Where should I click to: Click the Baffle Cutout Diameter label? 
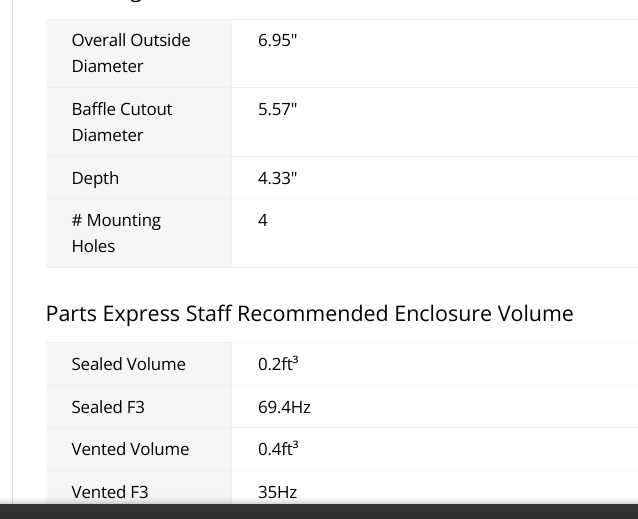click(x=122, y=122)
